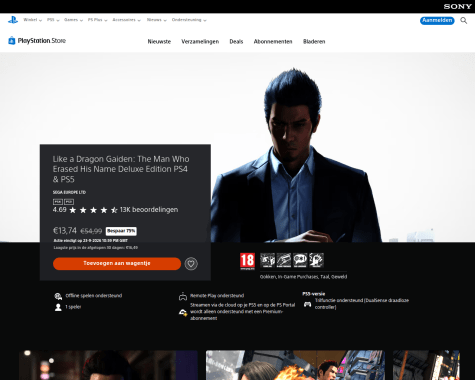
Task: Click the PS4 platform badge
Action: (58, 202)
